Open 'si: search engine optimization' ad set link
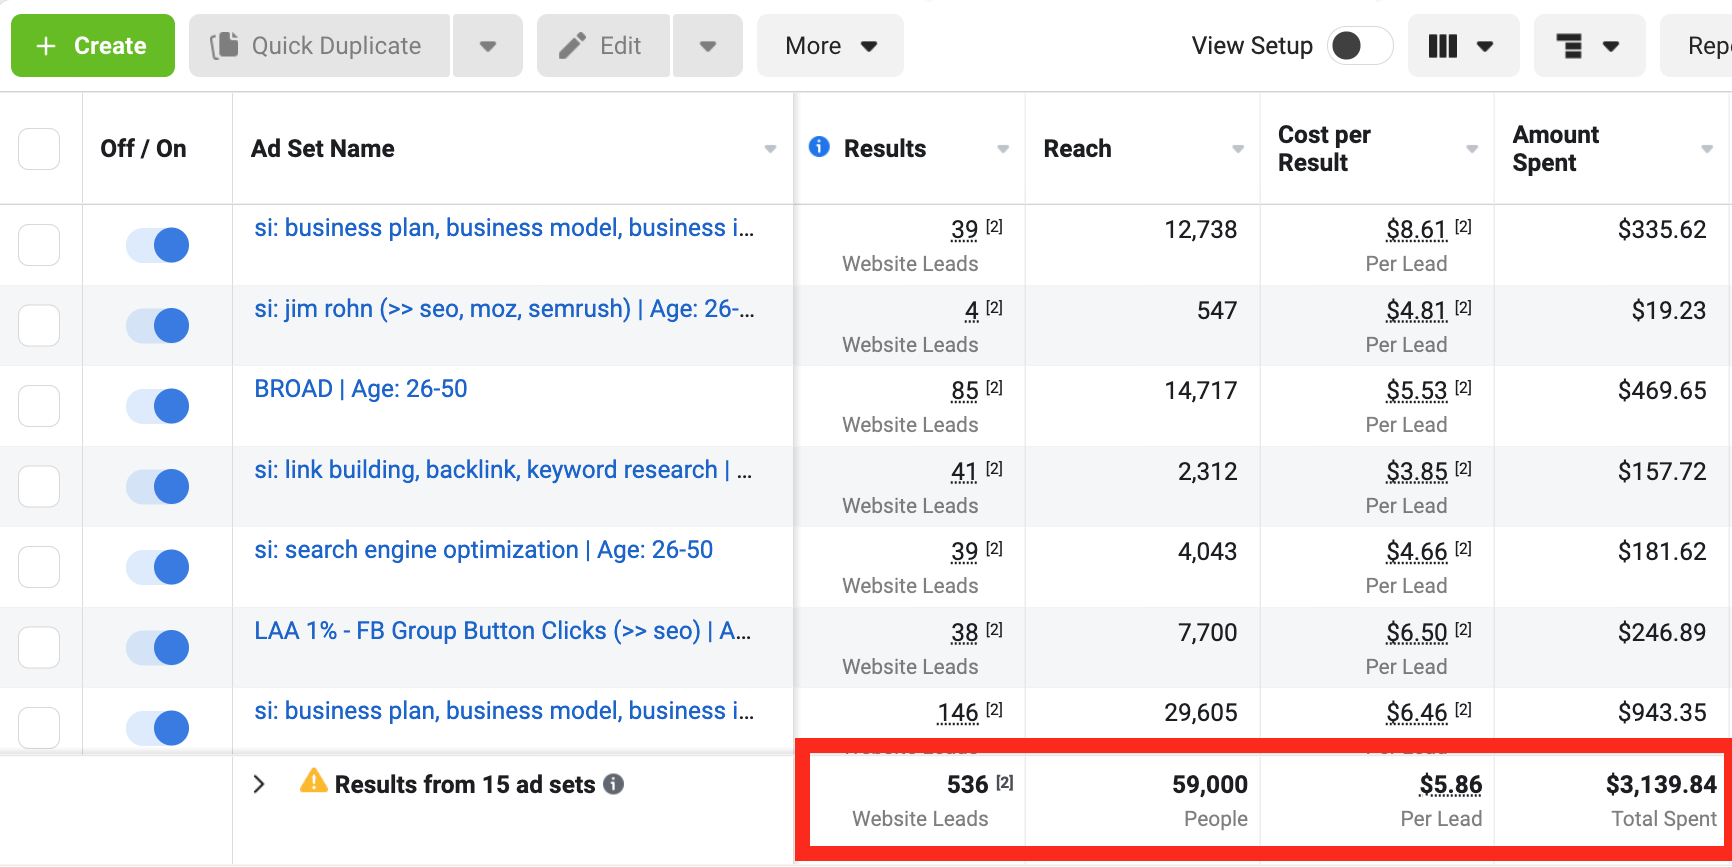The height and width of the screenshot is (867, 1732). 483,550
